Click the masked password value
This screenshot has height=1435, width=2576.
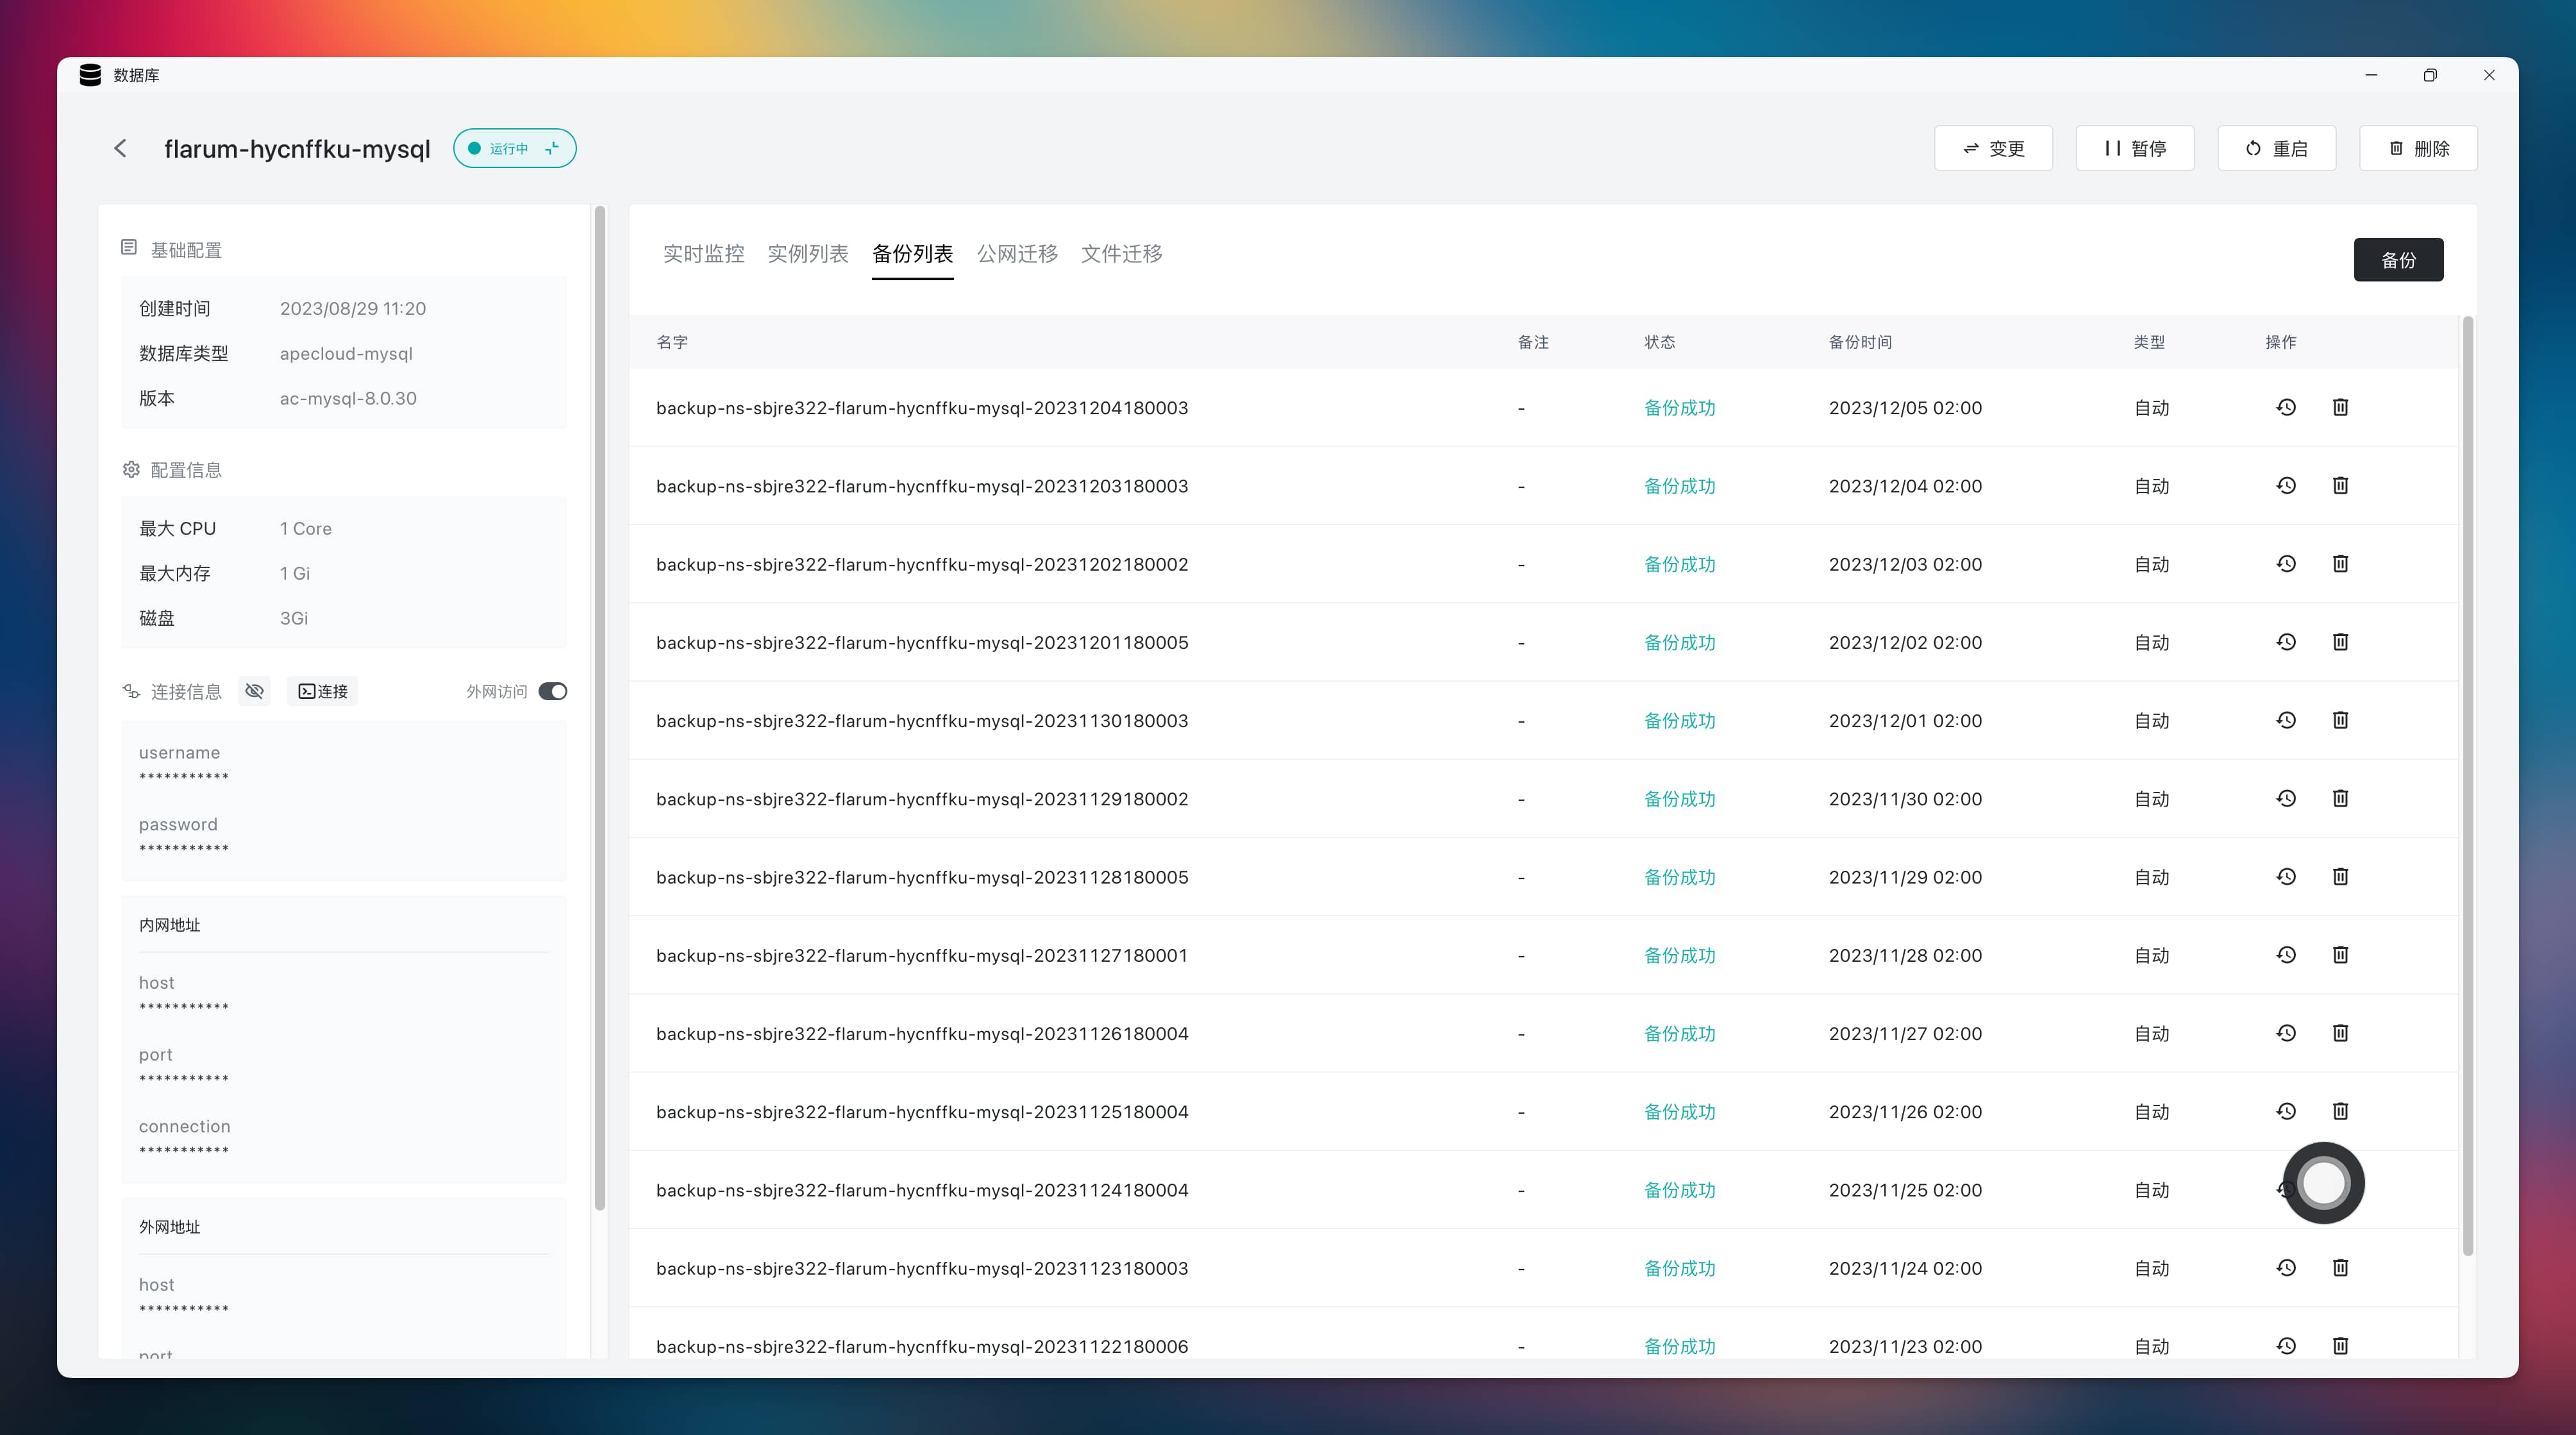184,849
